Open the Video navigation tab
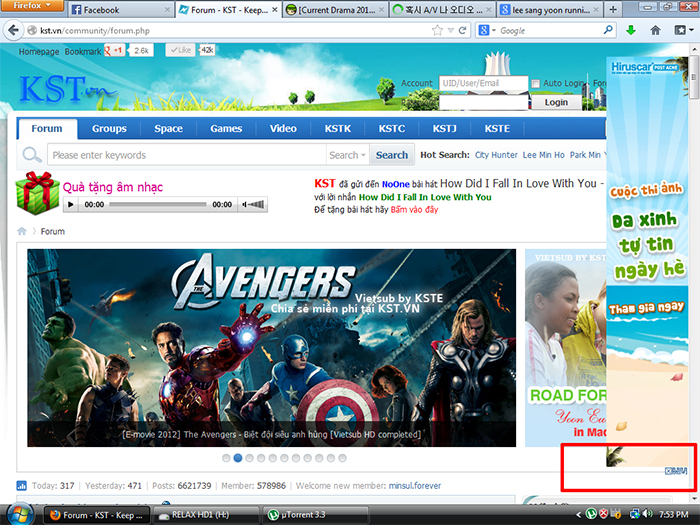 click(283, 129)
